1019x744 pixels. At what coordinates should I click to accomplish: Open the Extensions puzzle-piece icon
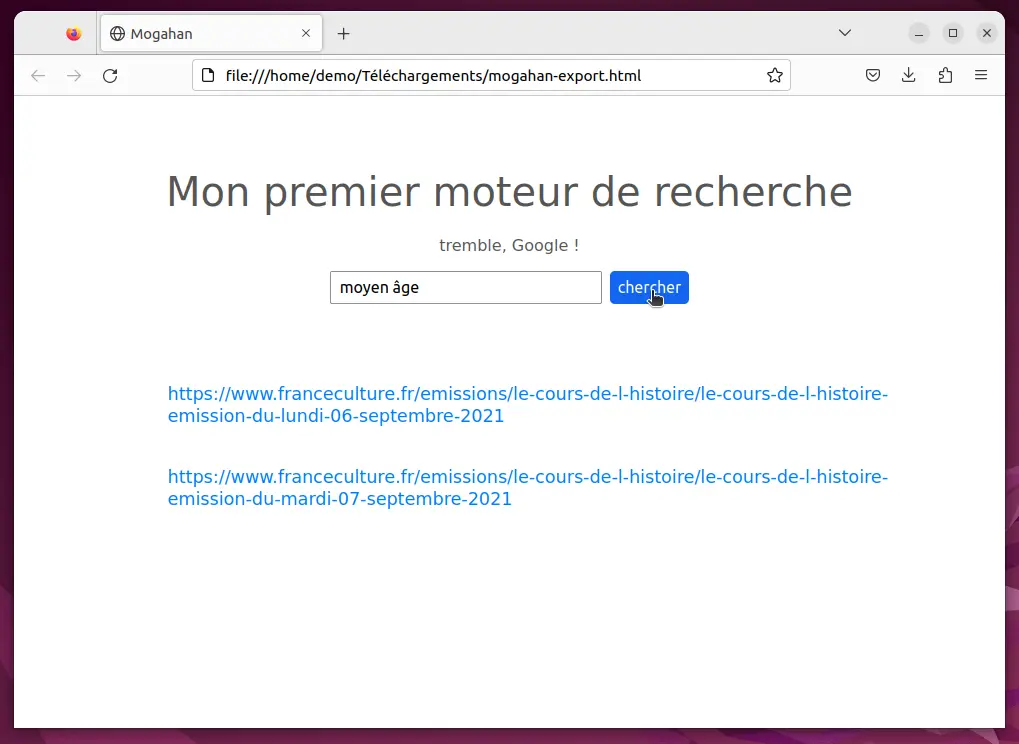[945, 75]
